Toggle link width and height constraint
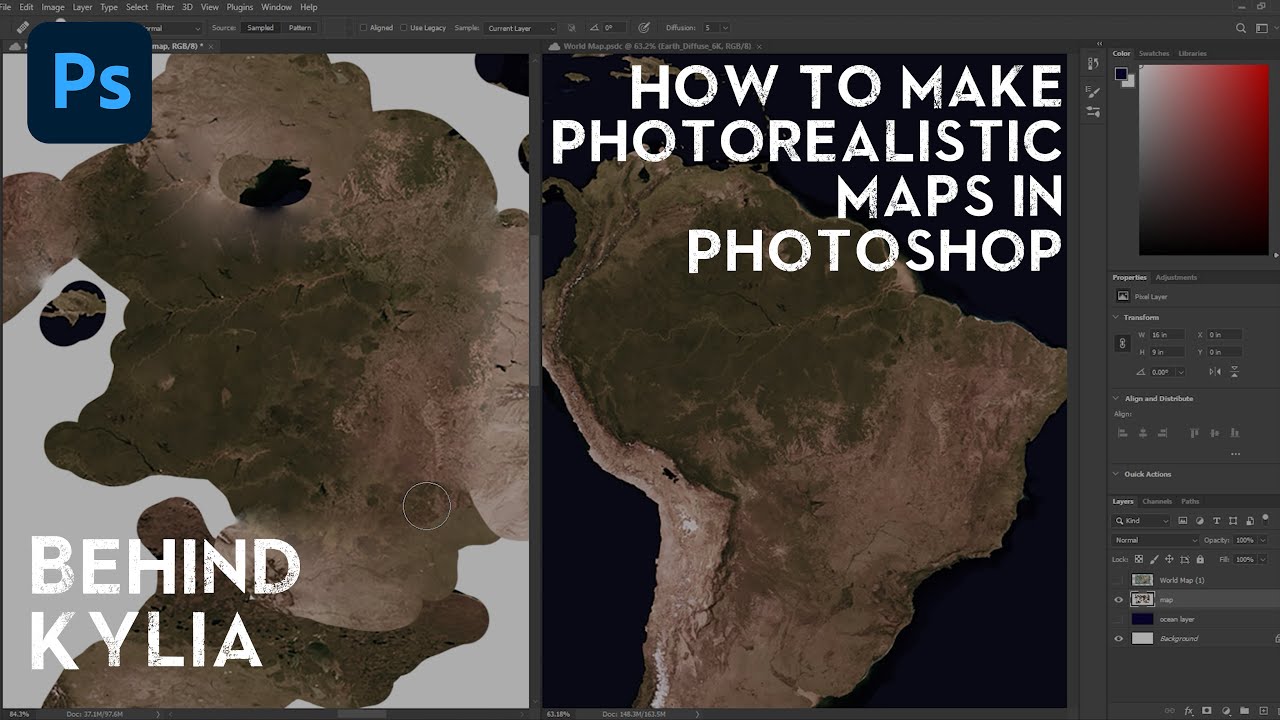 [1121, 343]
